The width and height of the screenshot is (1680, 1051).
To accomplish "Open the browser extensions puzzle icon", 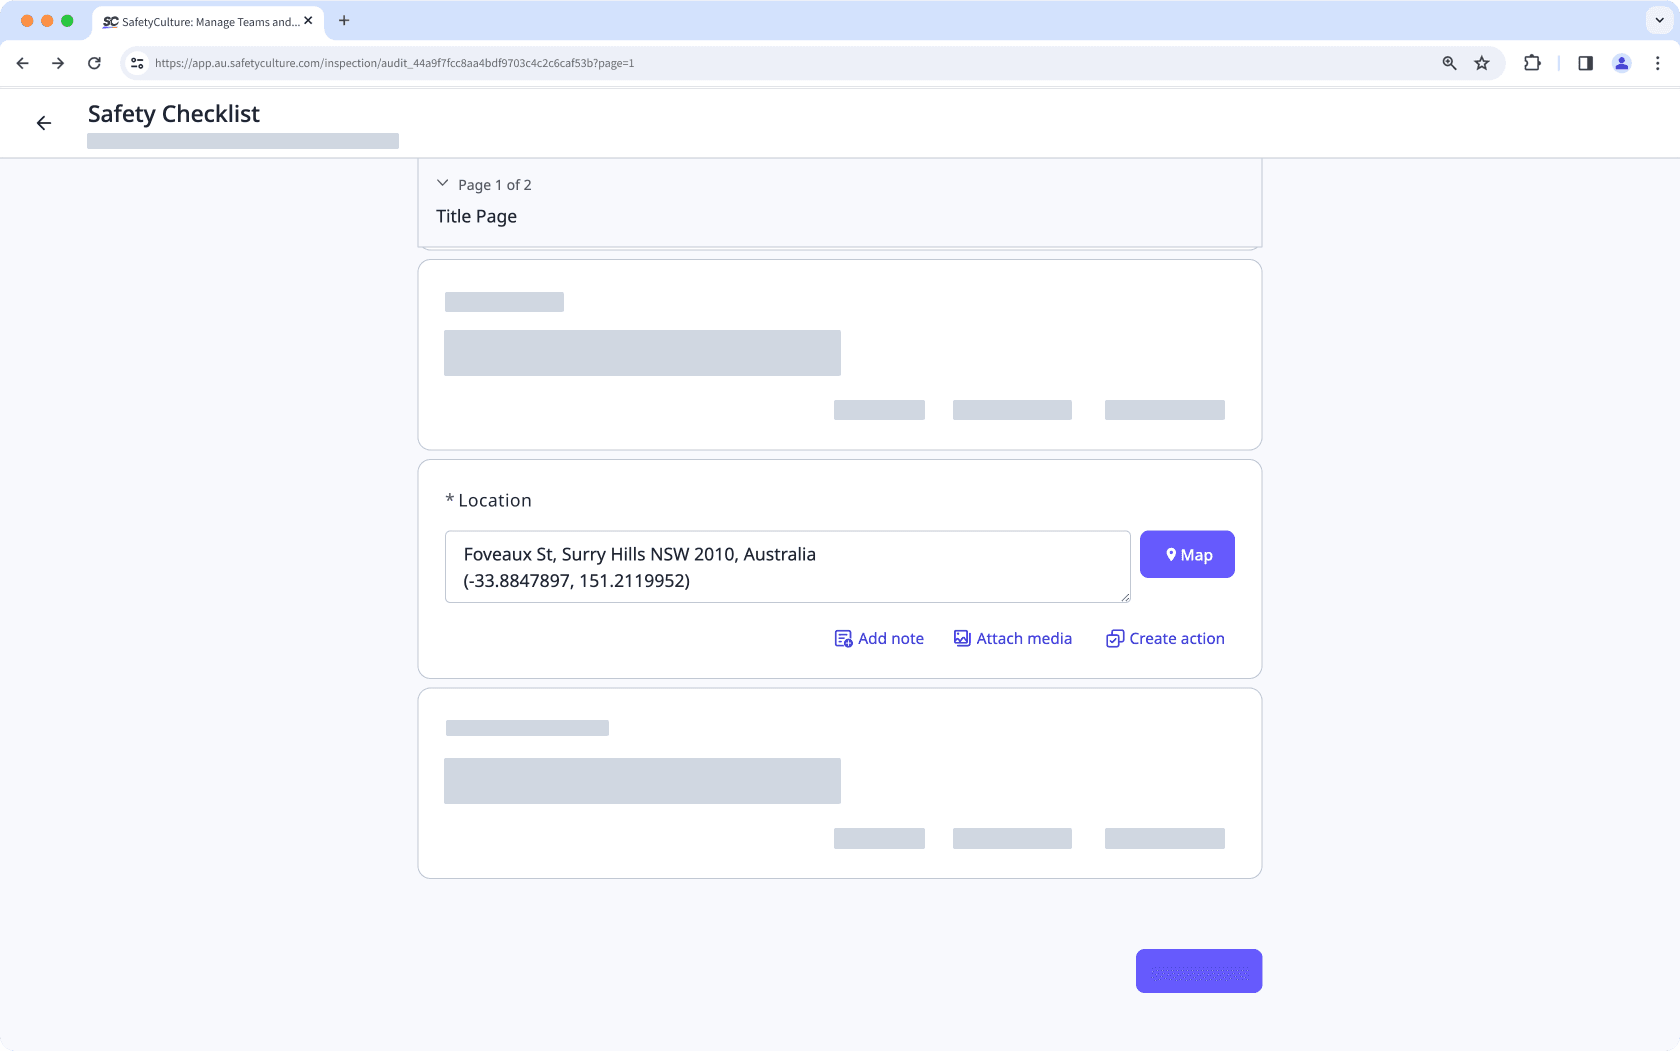I will [x=1532, y=63].
